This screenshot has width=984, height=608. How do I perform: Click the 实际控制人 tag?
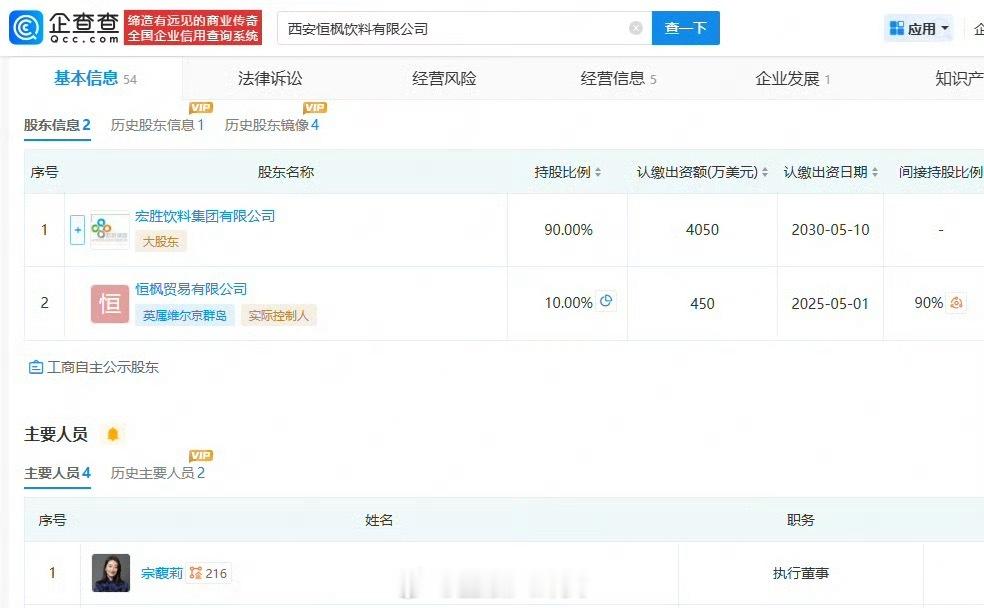click(x=279, y=315)
